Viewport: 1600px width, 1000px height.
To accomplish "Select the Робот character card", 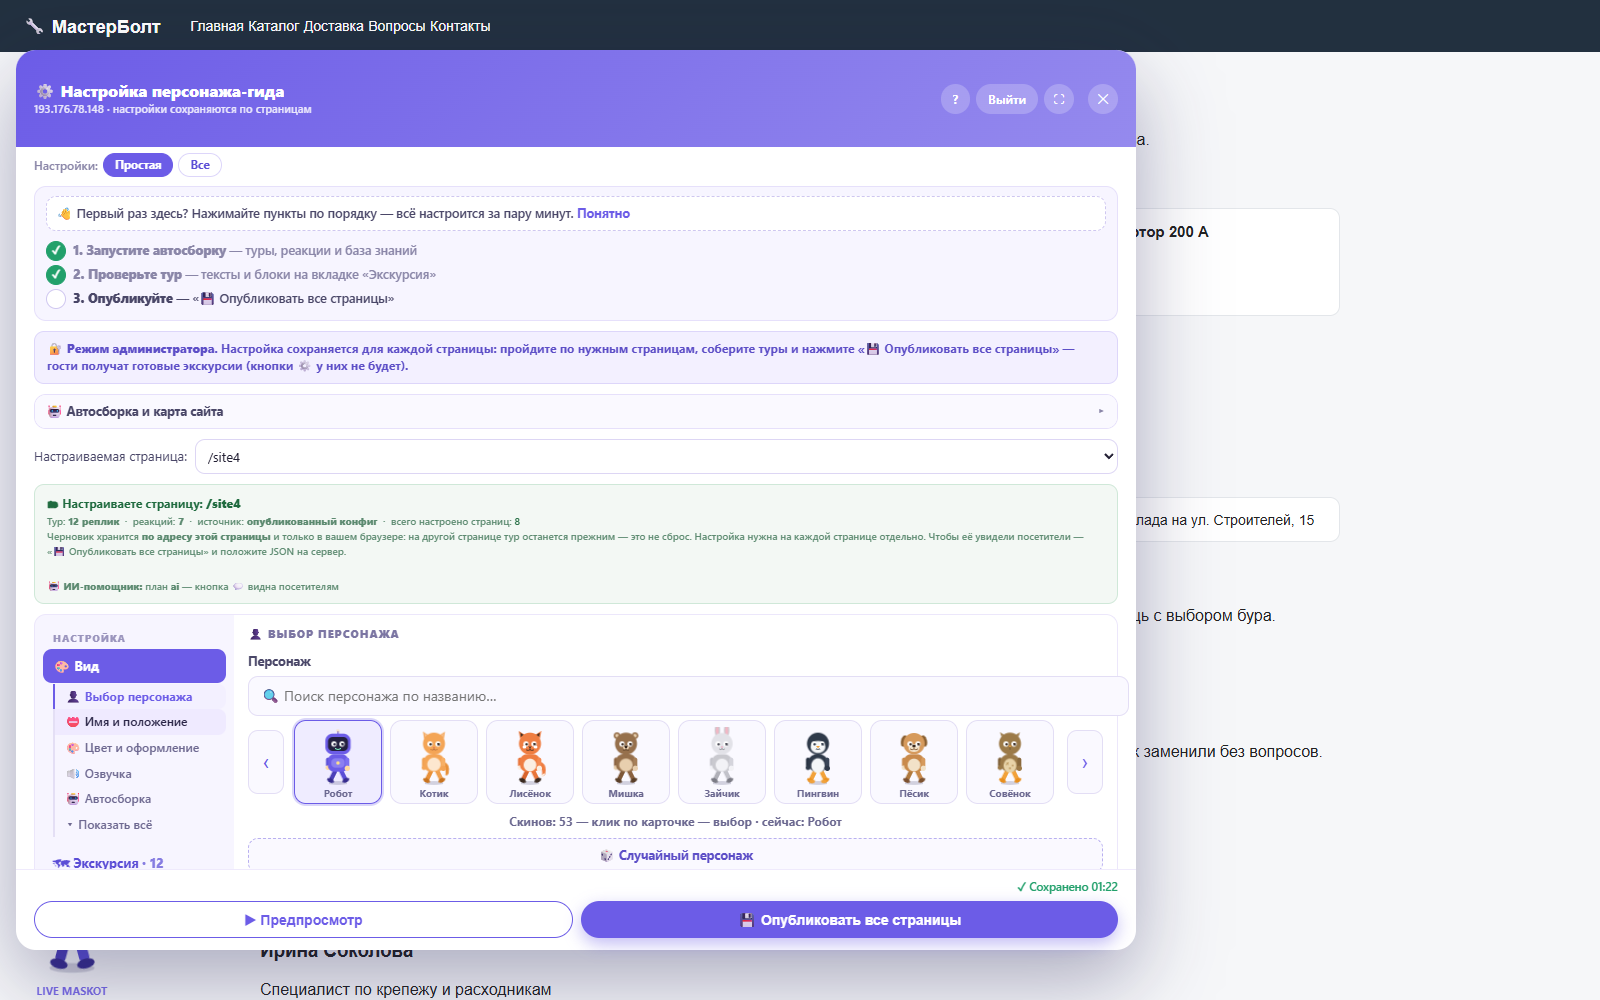I will (338, 762).
